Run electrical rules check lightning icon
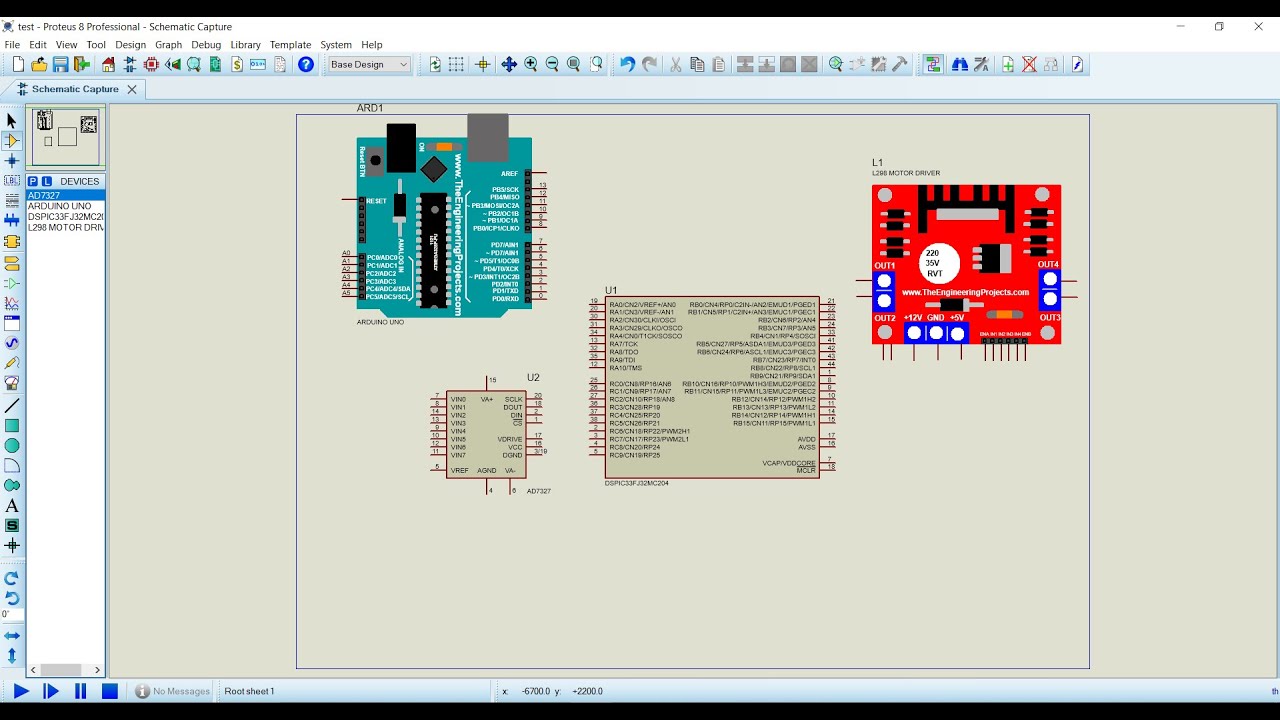 pos(1077,64)
